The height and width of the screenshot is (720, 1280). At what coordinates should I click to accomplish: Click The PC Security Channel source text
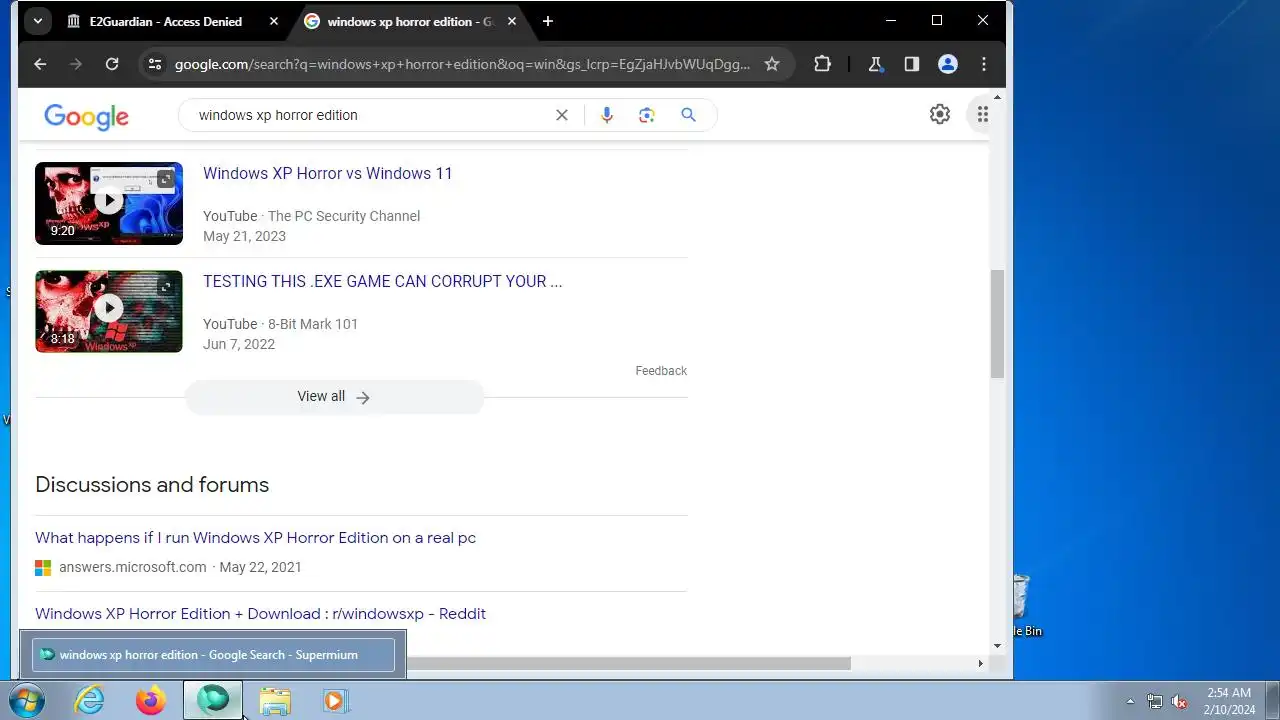pyautogui.click(x=343, y=216)
